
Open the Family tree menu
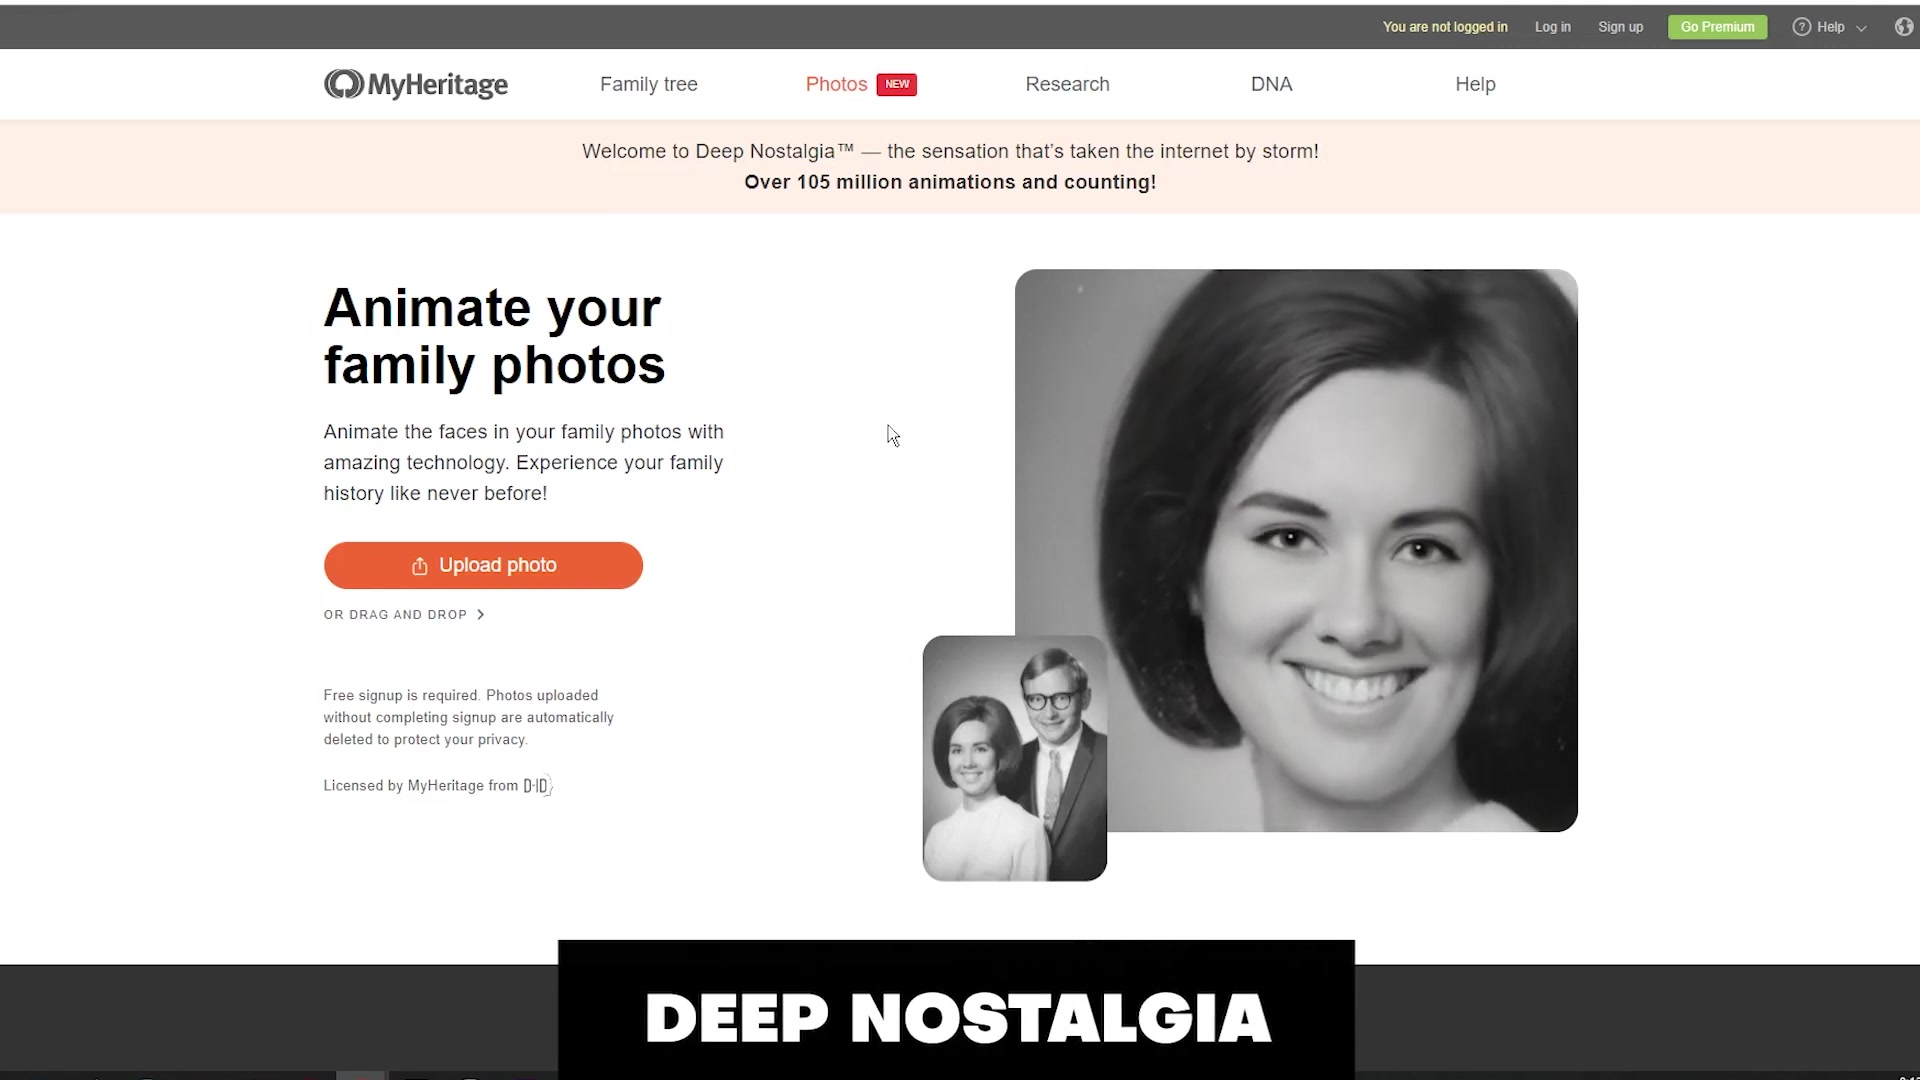(649, 84)
